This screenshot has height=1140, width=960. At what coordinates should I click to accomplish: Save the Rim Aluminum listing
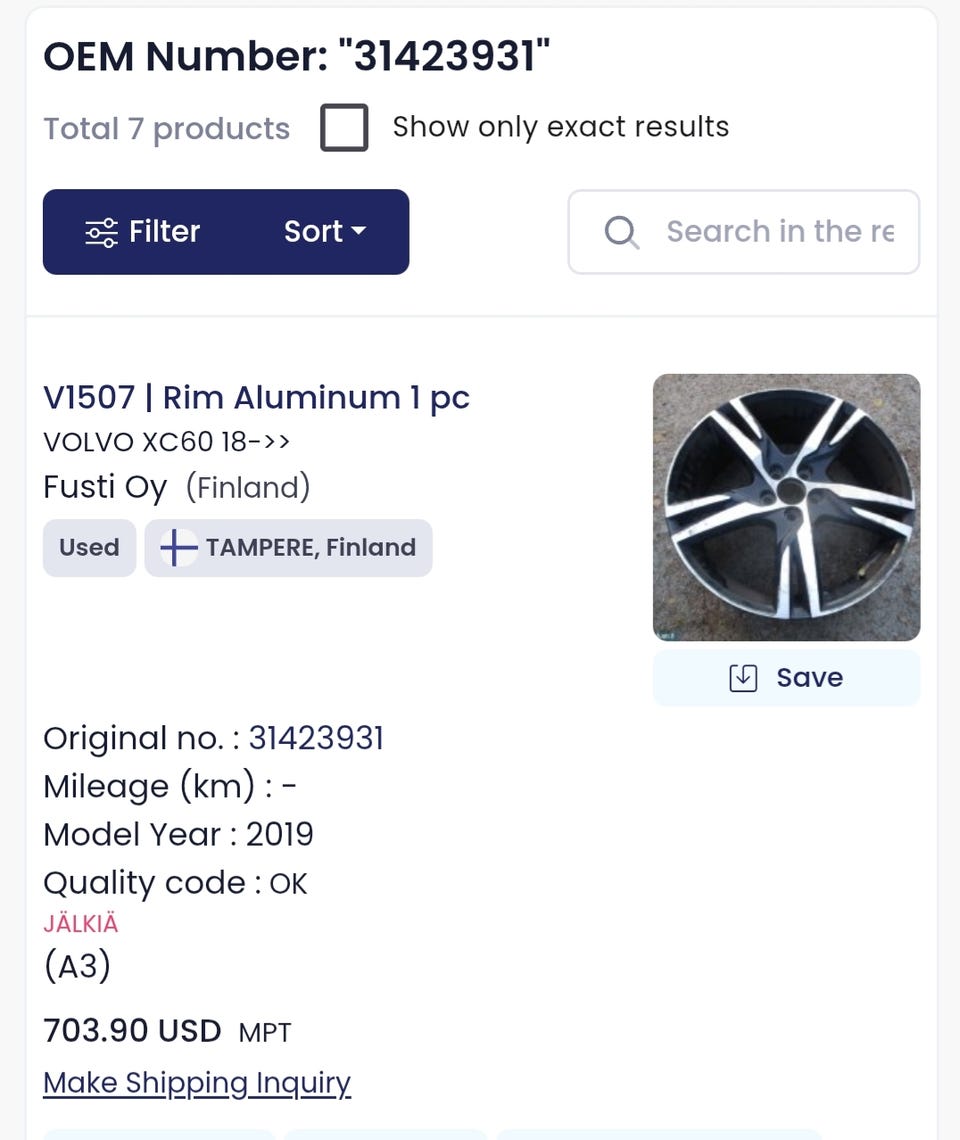coord(786,678)
